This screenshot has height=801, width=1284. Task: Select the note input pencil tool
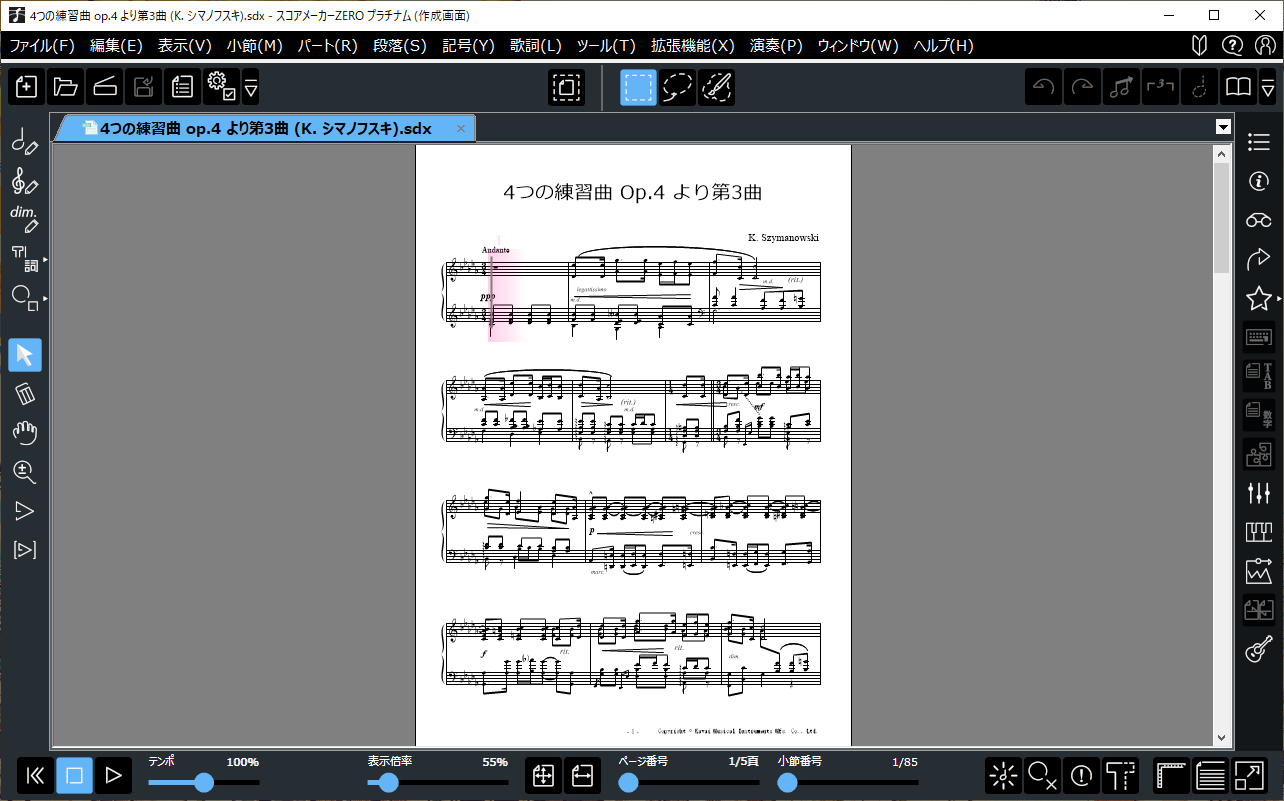(25, 143)
